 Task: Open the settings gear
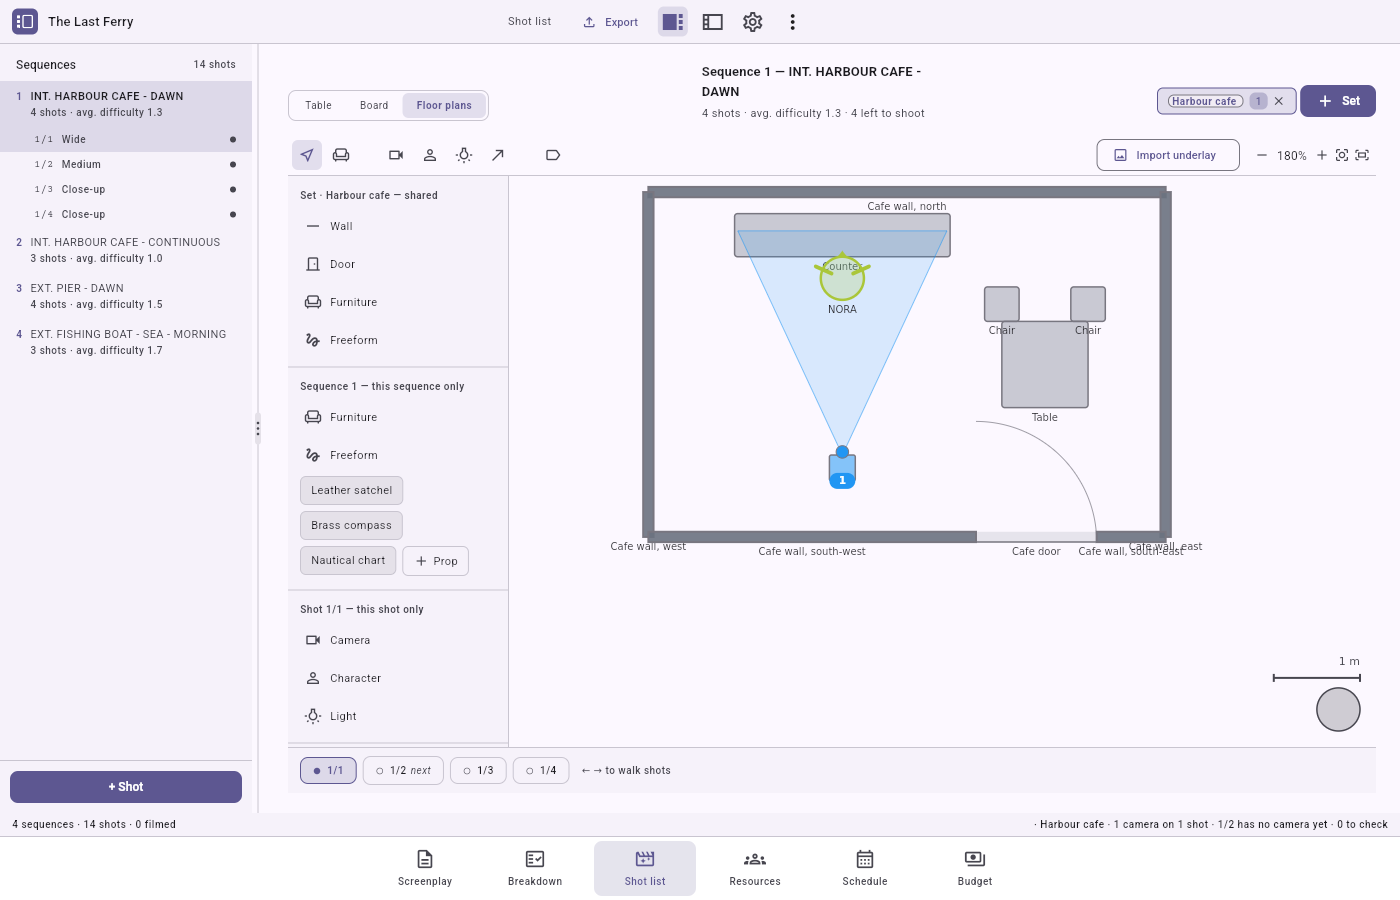pyautogui.click(x=753, y=22)
